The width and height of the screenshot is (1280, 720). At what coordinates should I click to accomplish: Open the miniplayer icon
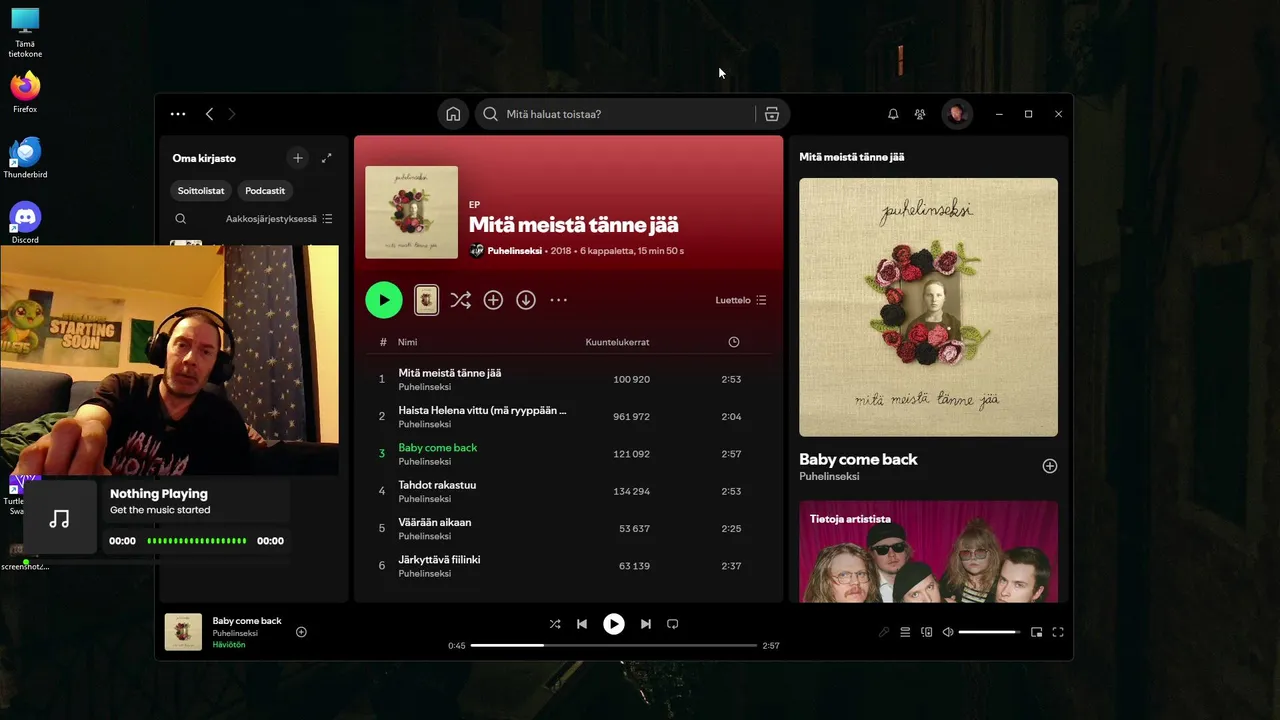1037,632
